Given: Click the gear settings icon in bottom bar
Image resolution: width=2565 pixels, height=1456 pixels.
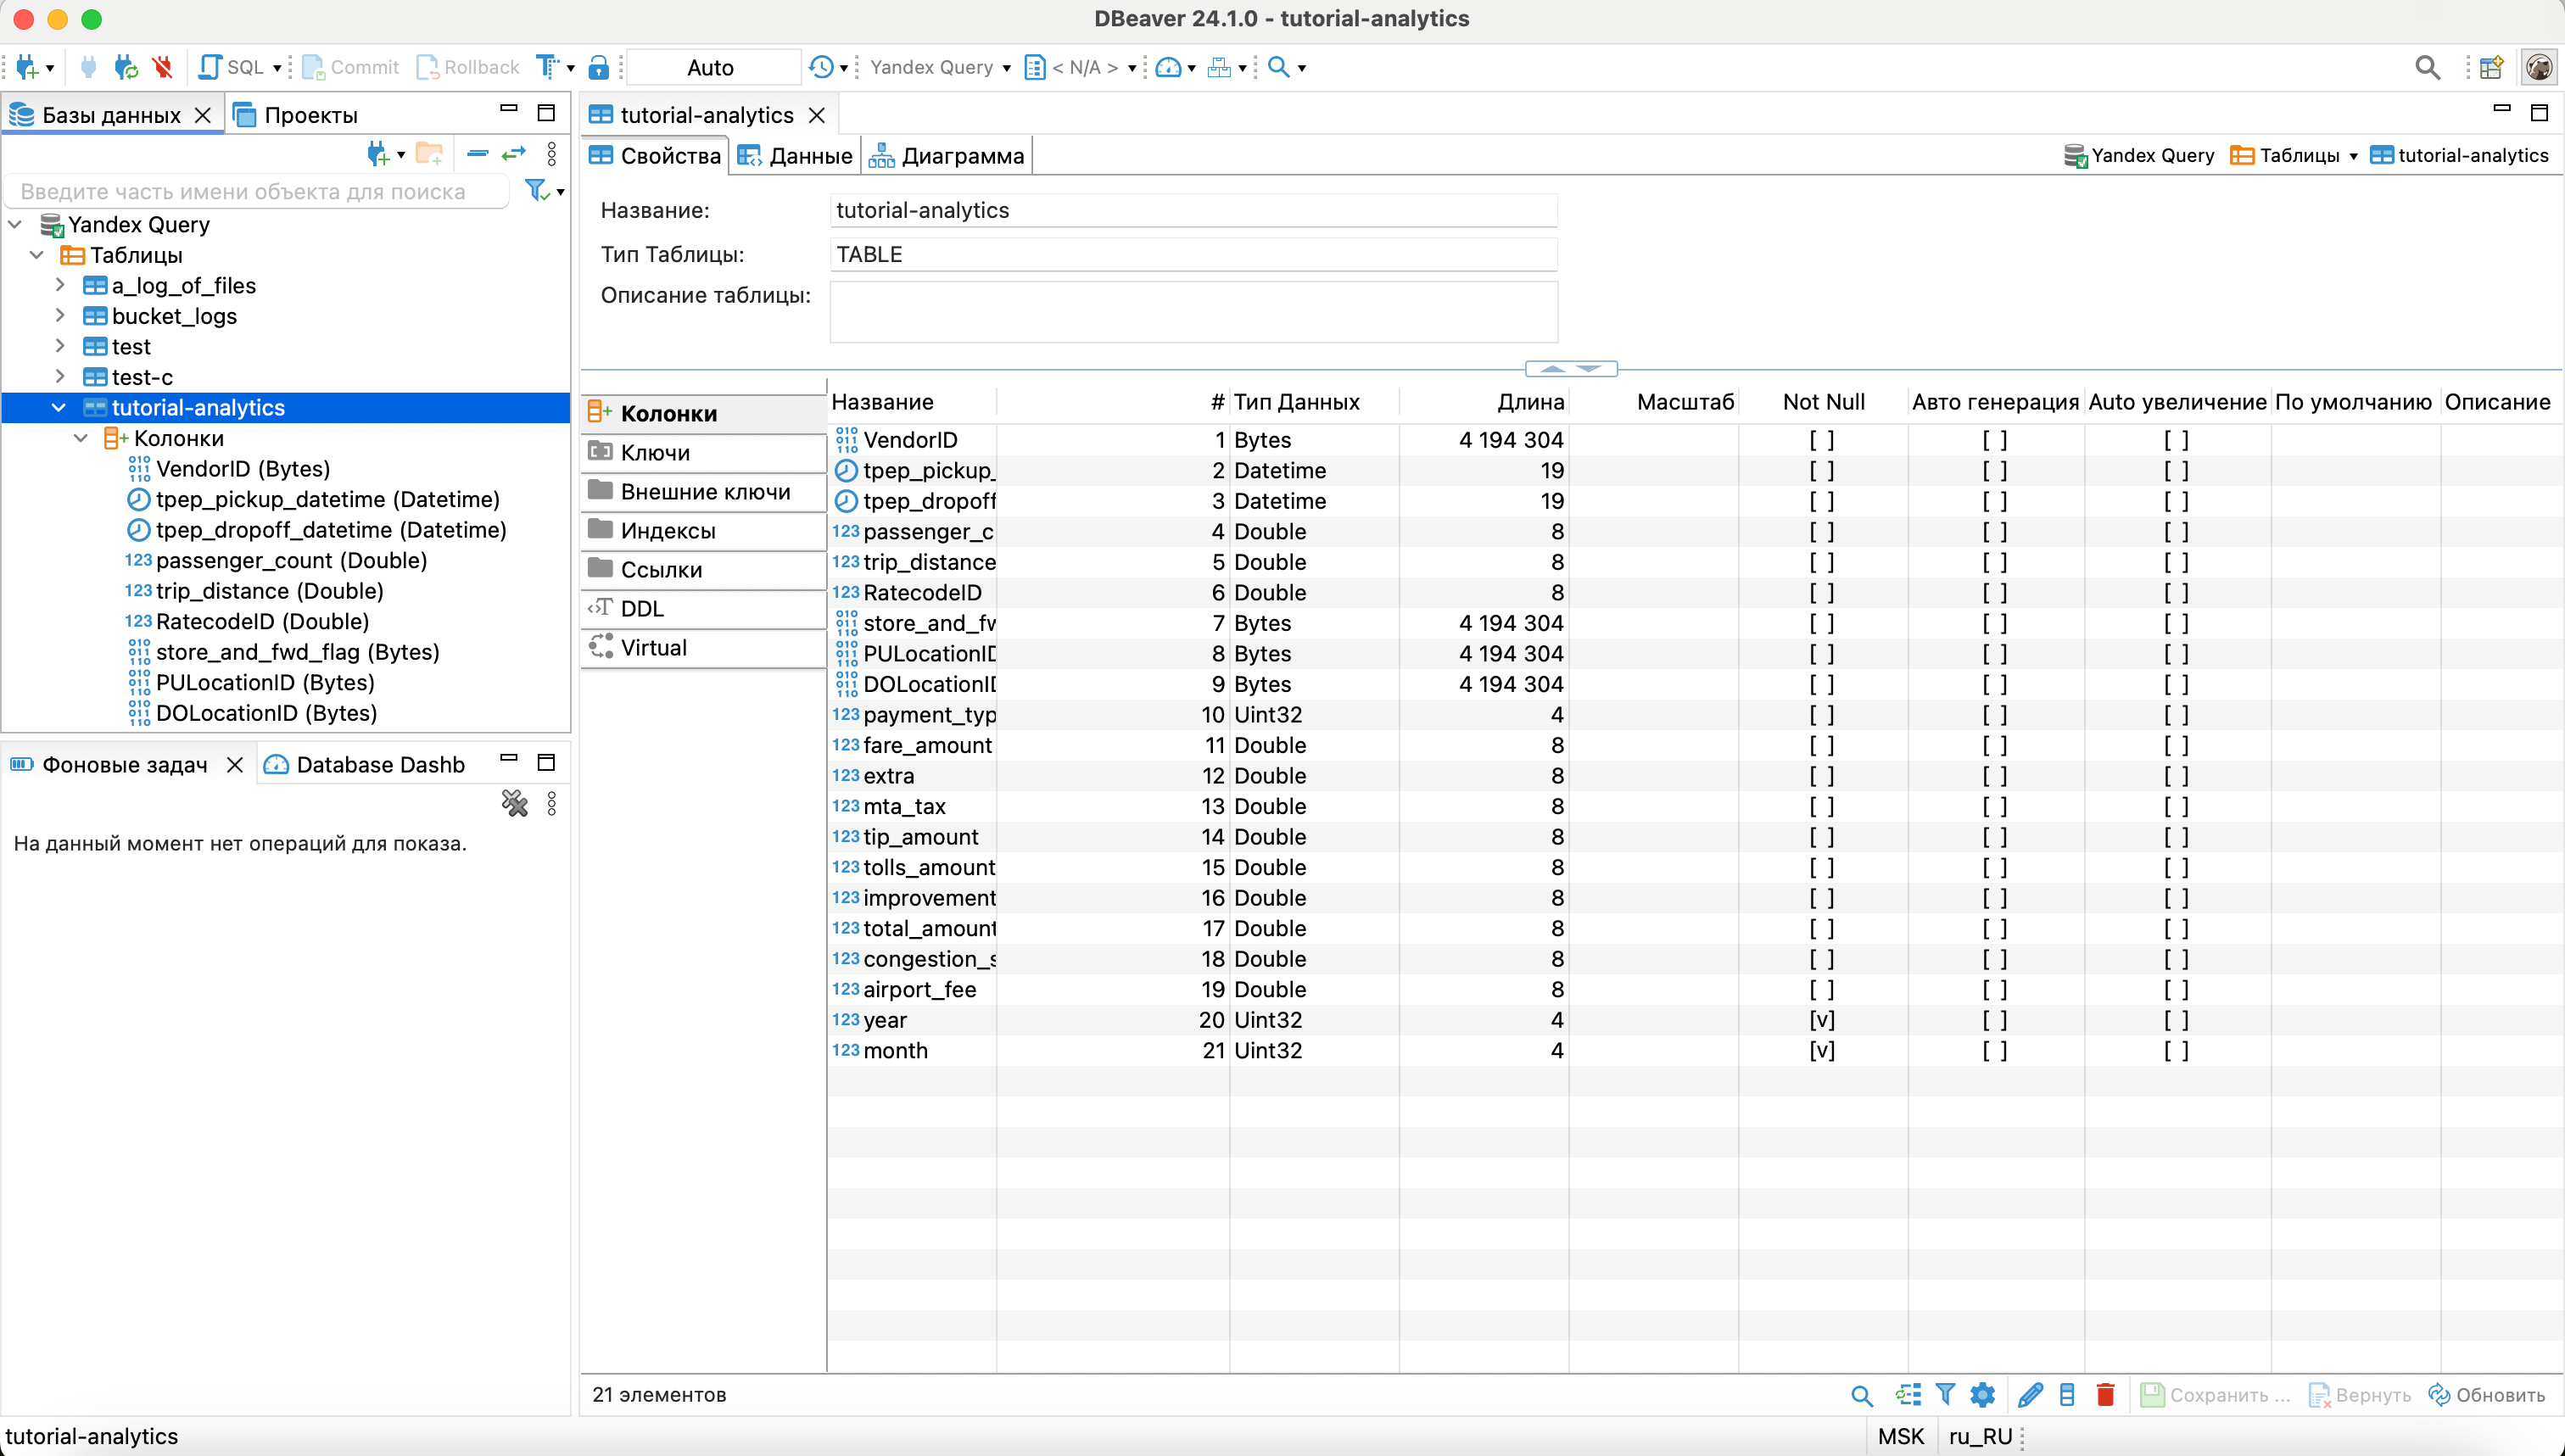Looking at the screenshot, I should click(1982, 1394).
